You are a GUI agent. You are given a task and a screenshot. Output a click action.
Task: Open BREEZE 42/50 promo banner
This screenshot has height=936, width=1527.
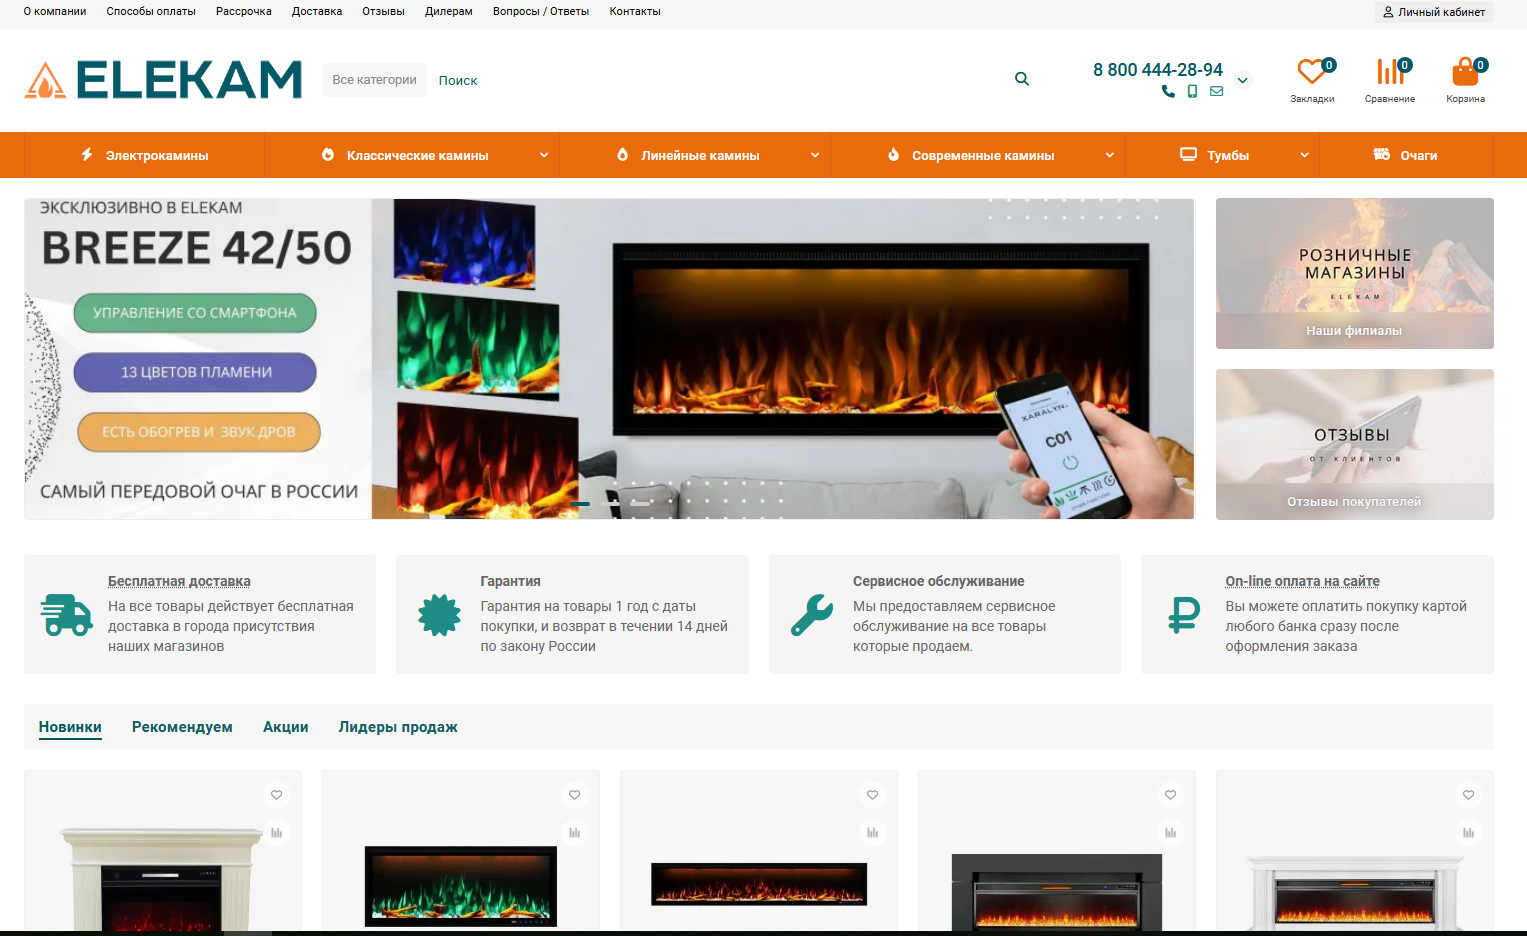(609, 358)
